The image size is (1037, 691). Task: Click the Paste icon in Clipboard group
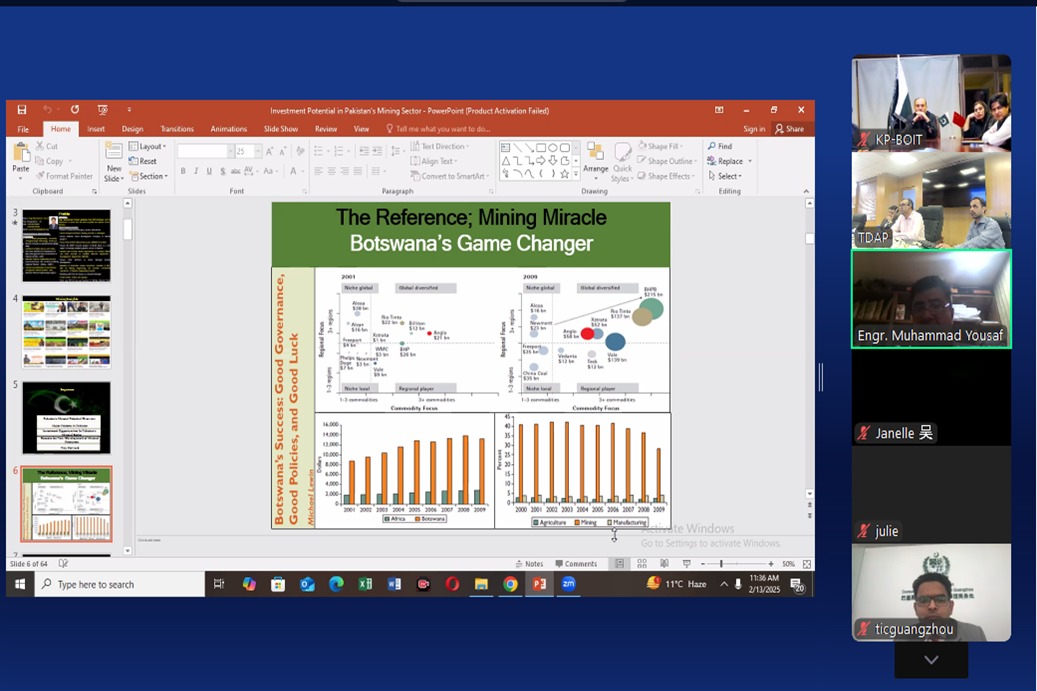coord(21,158)
